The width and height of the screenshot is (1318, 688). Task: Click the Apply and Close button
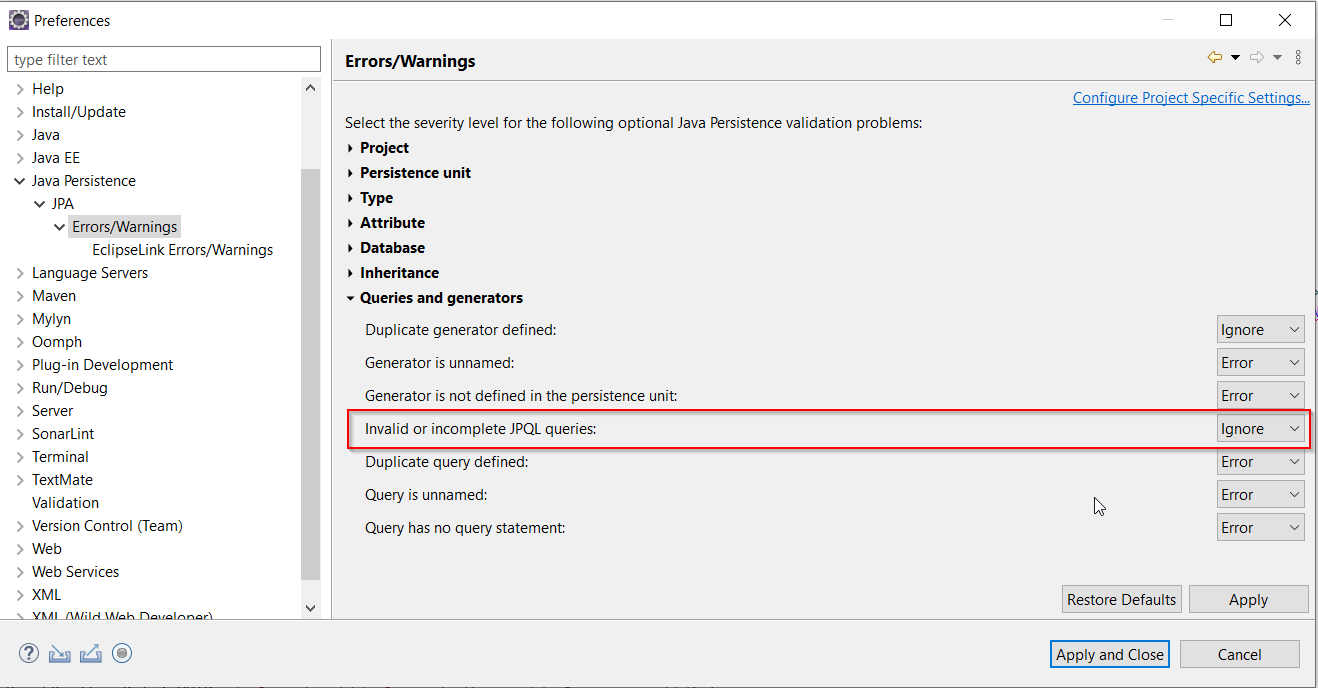pos(1110,655)
